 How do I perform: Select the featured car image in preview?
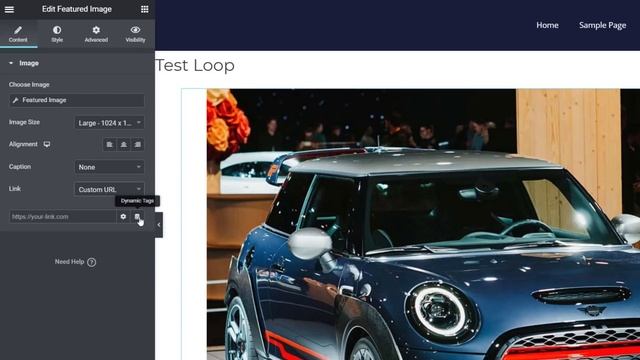click(x=423, y=224)
